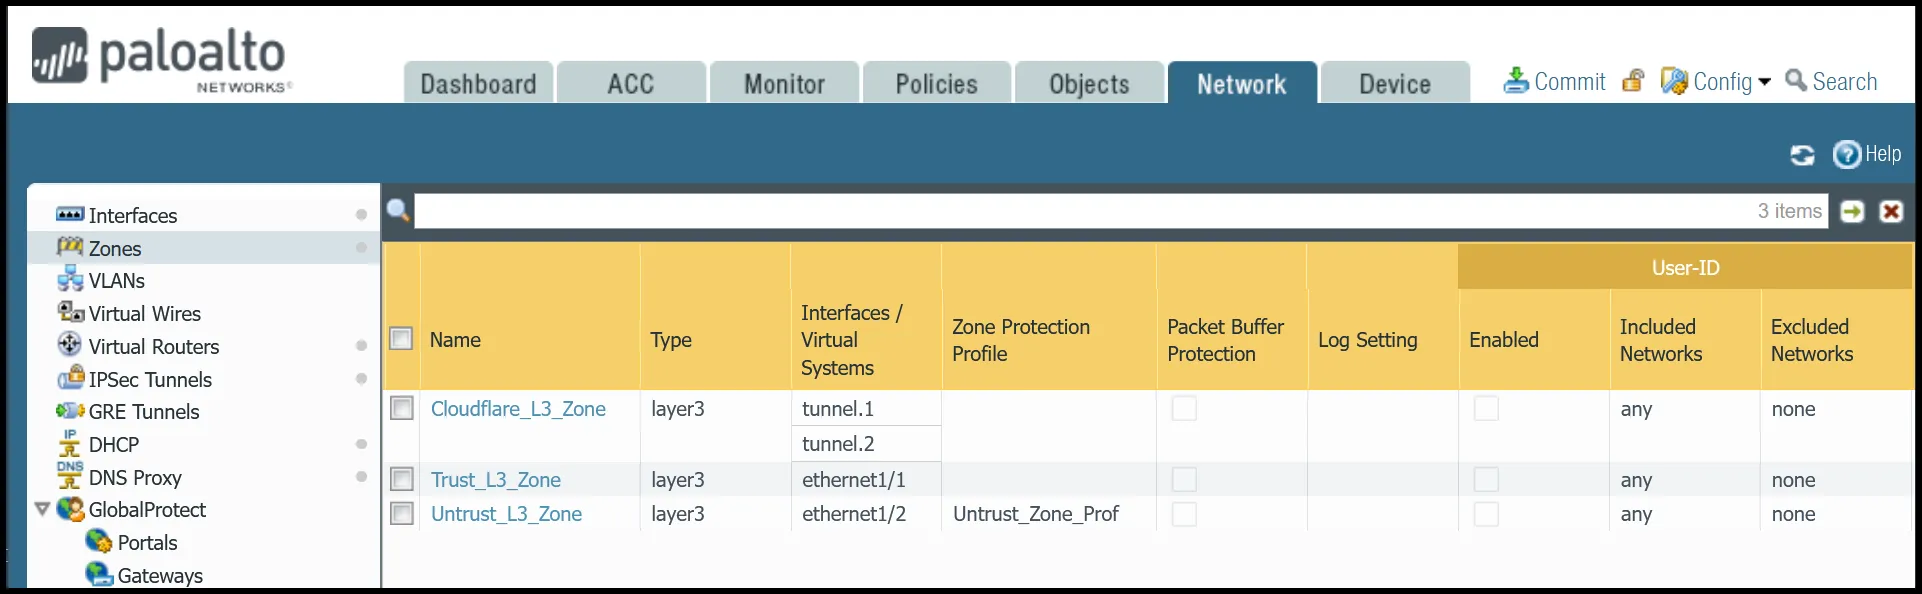The height and width of the screenshot is (594, 1922).
Task: Click the Commit icon
Action: [1517, 81]
